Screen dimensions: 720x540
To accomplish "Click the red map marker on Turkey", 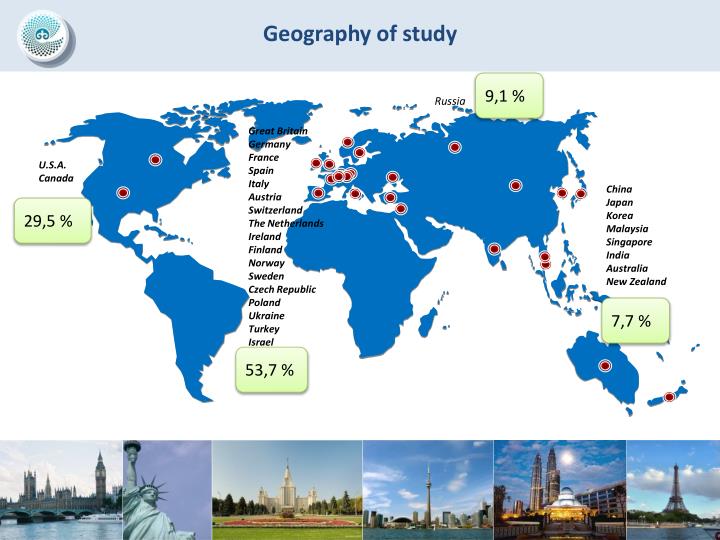I will (390, 197).
